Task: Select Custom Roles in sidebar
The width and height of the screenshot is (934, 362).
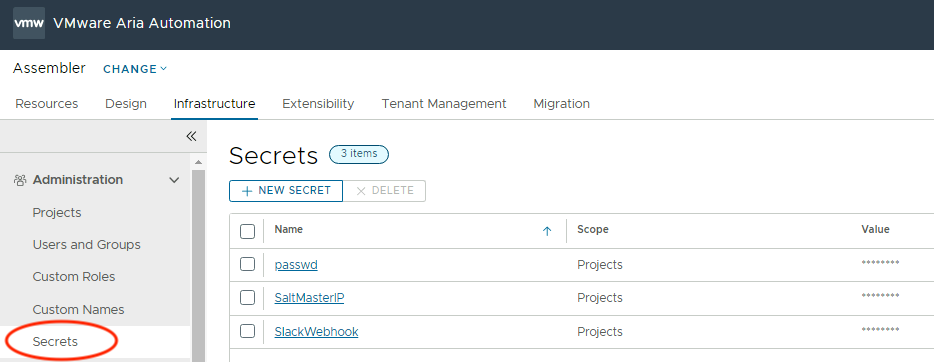Action: pyautogui.click(x=74, y=277)
